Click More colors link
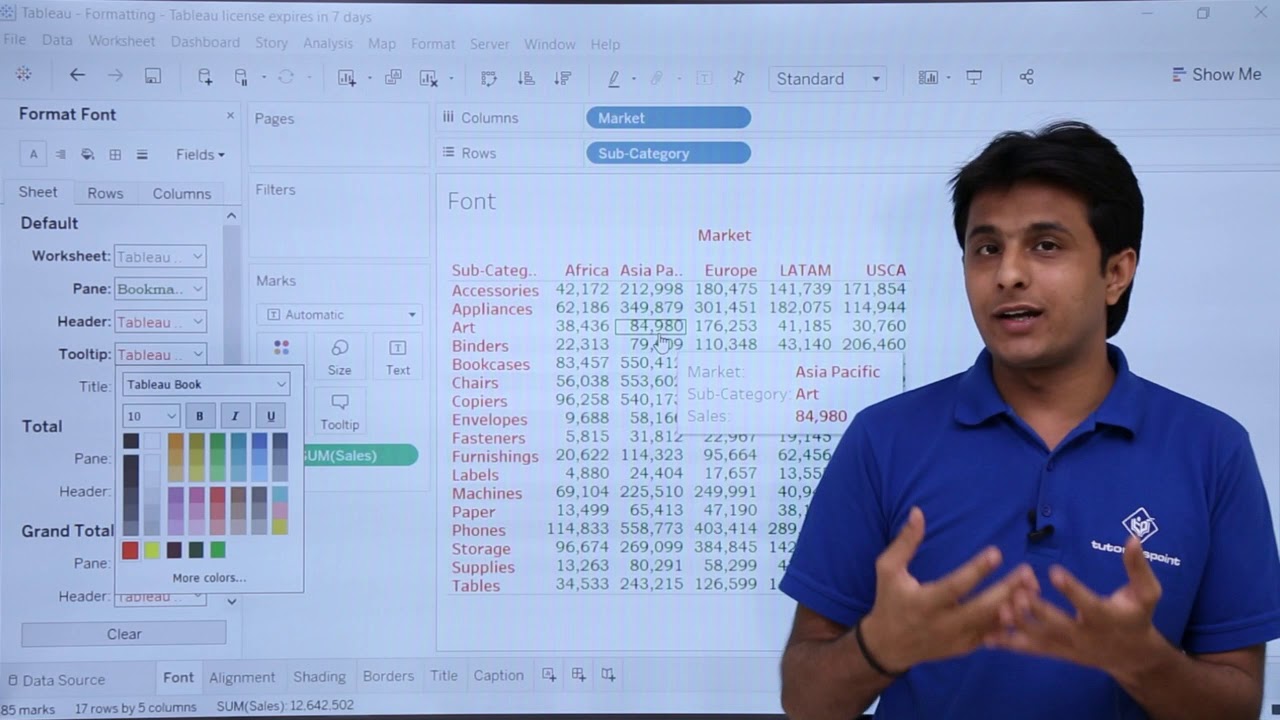This screenshot has height=720, width=1280. tap(209, 577)
